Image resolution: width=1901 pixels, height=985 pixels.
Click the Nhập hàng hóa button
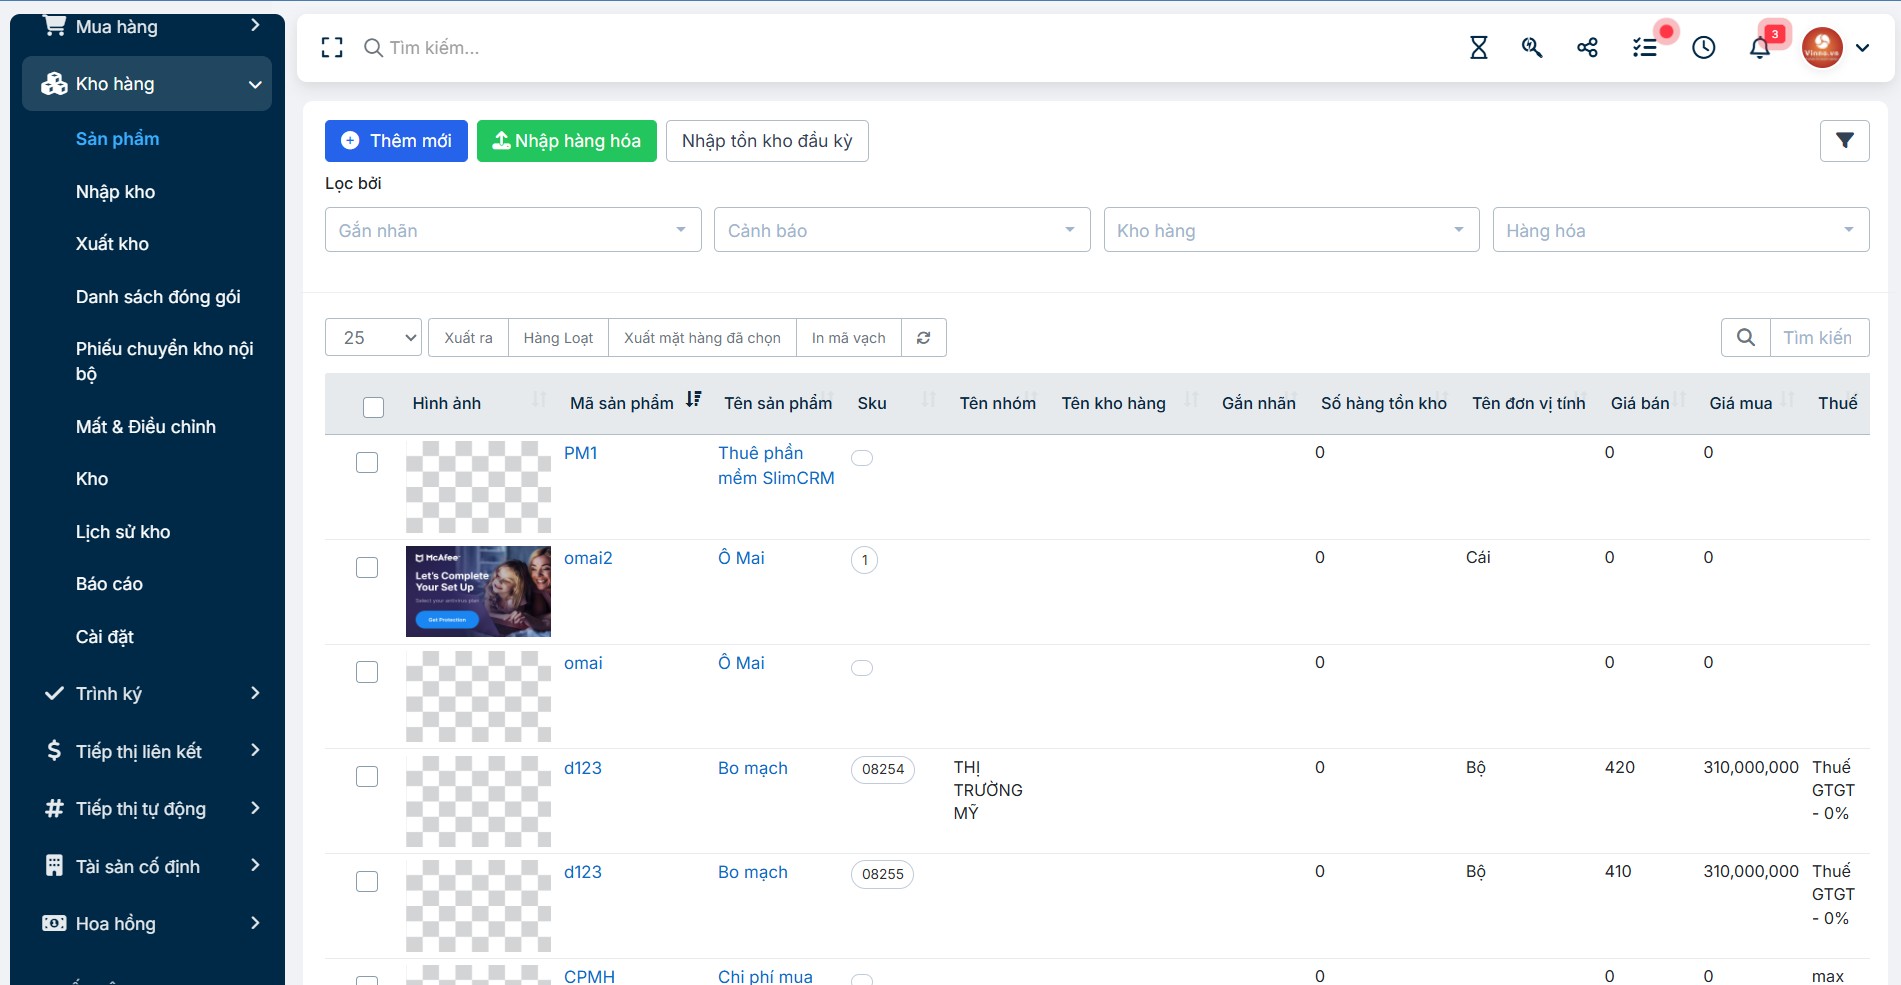567,141
